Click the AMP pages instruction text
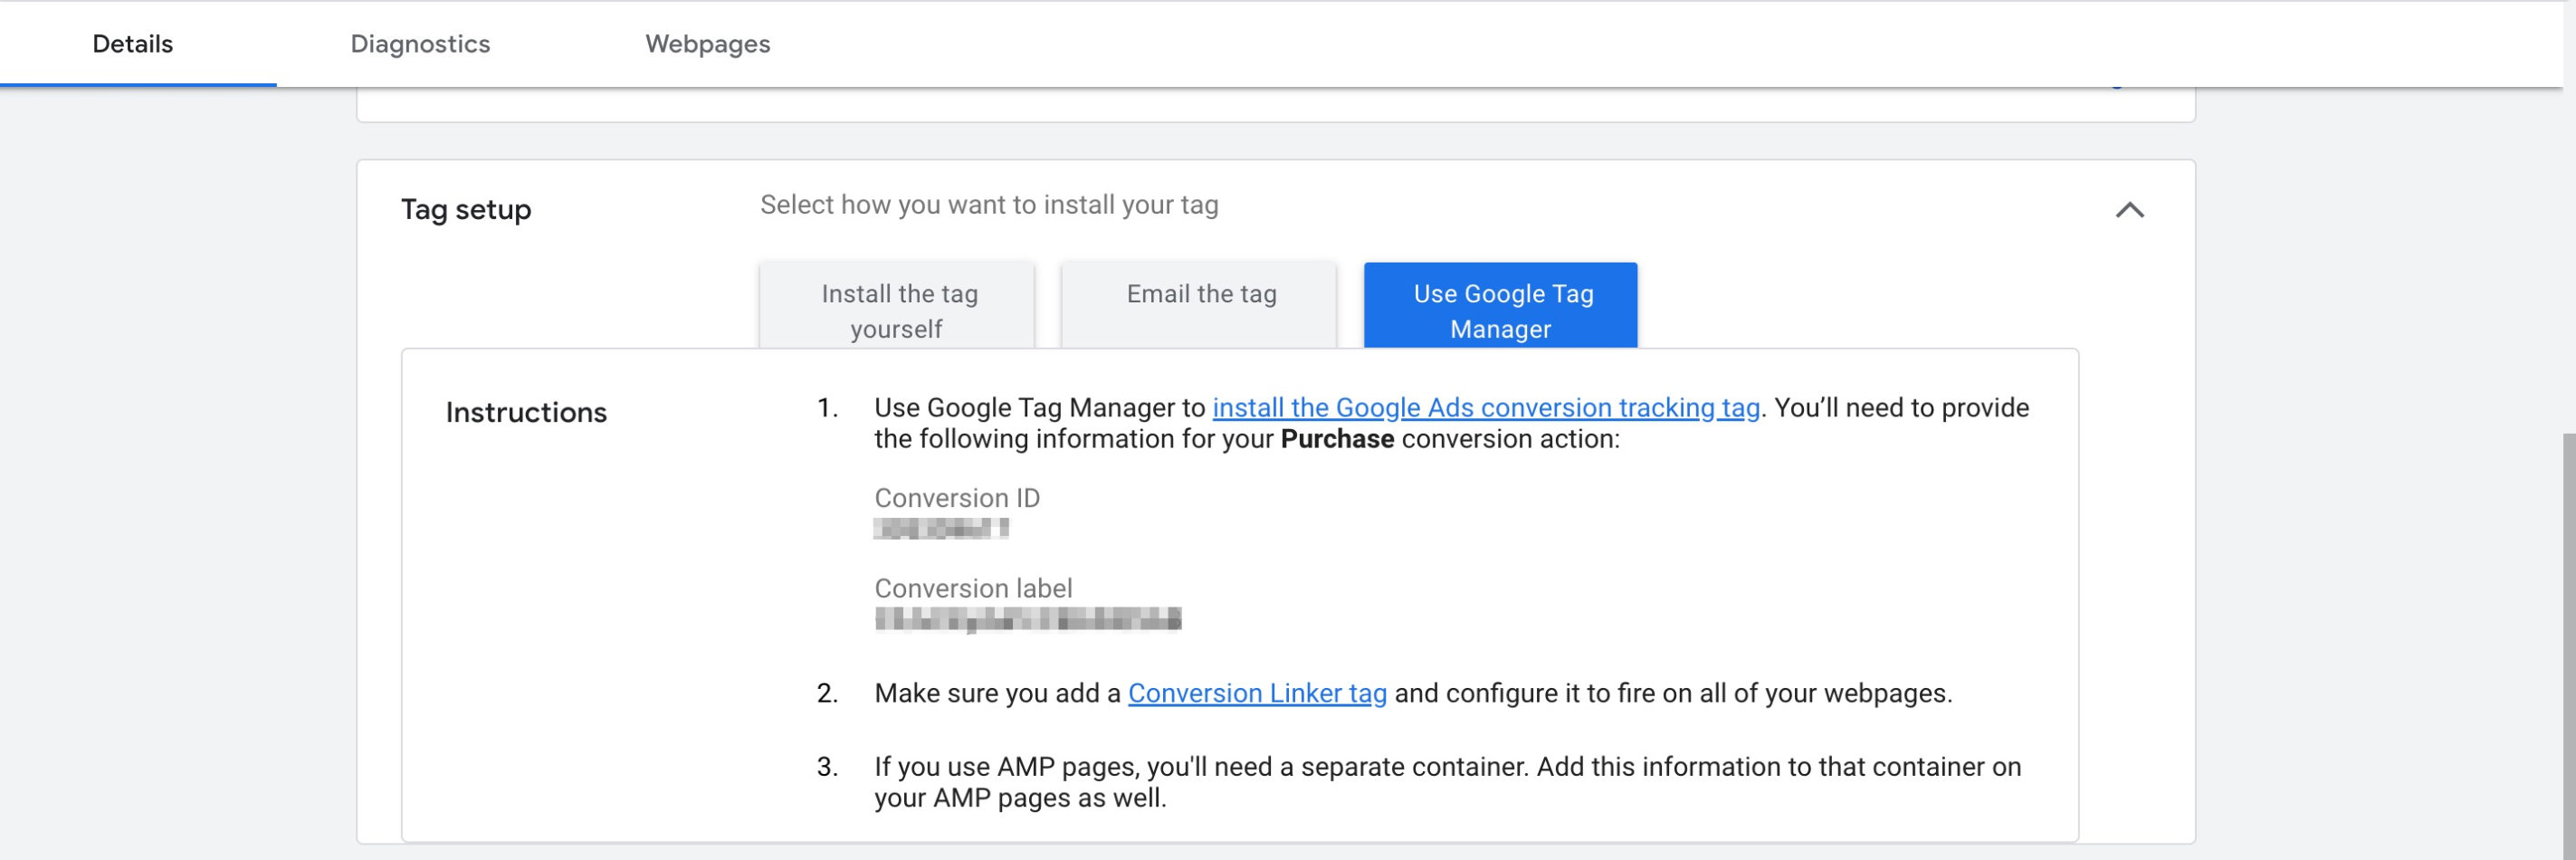The width and height of the screenshot is (2576, 860). coord(1447,782)
